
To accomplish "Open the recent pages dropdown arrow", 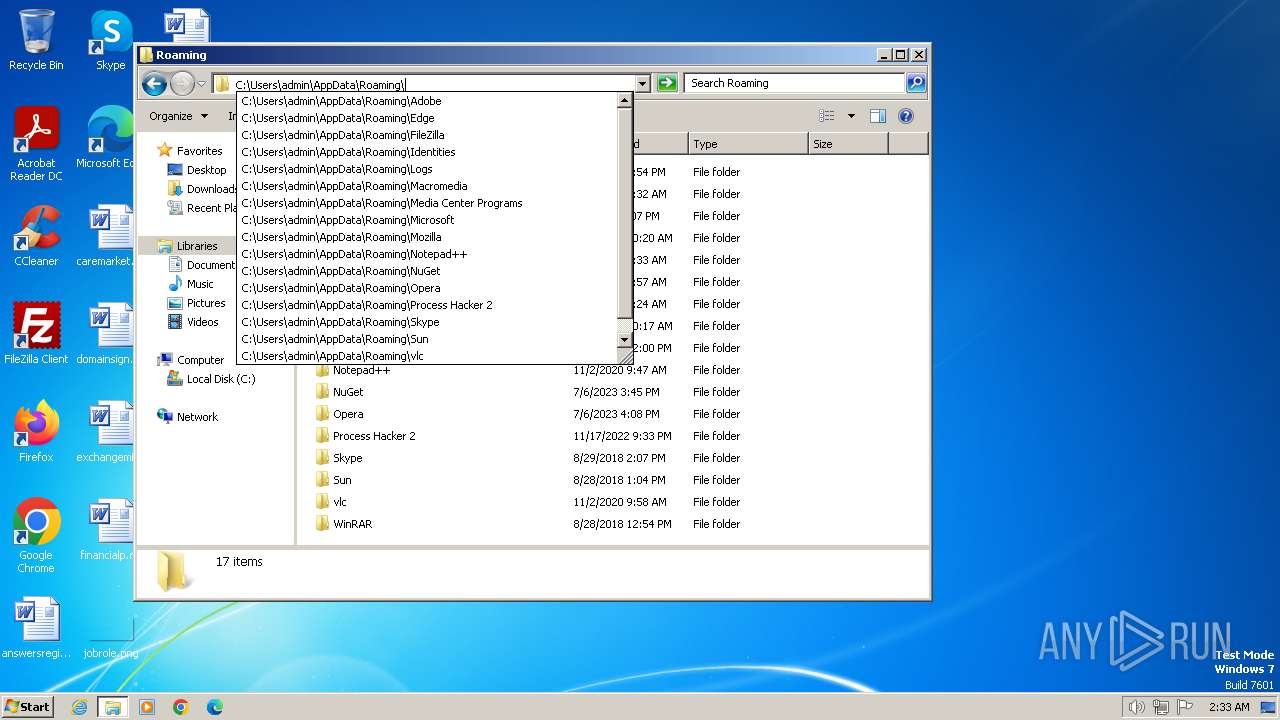I will coord(202,84).
